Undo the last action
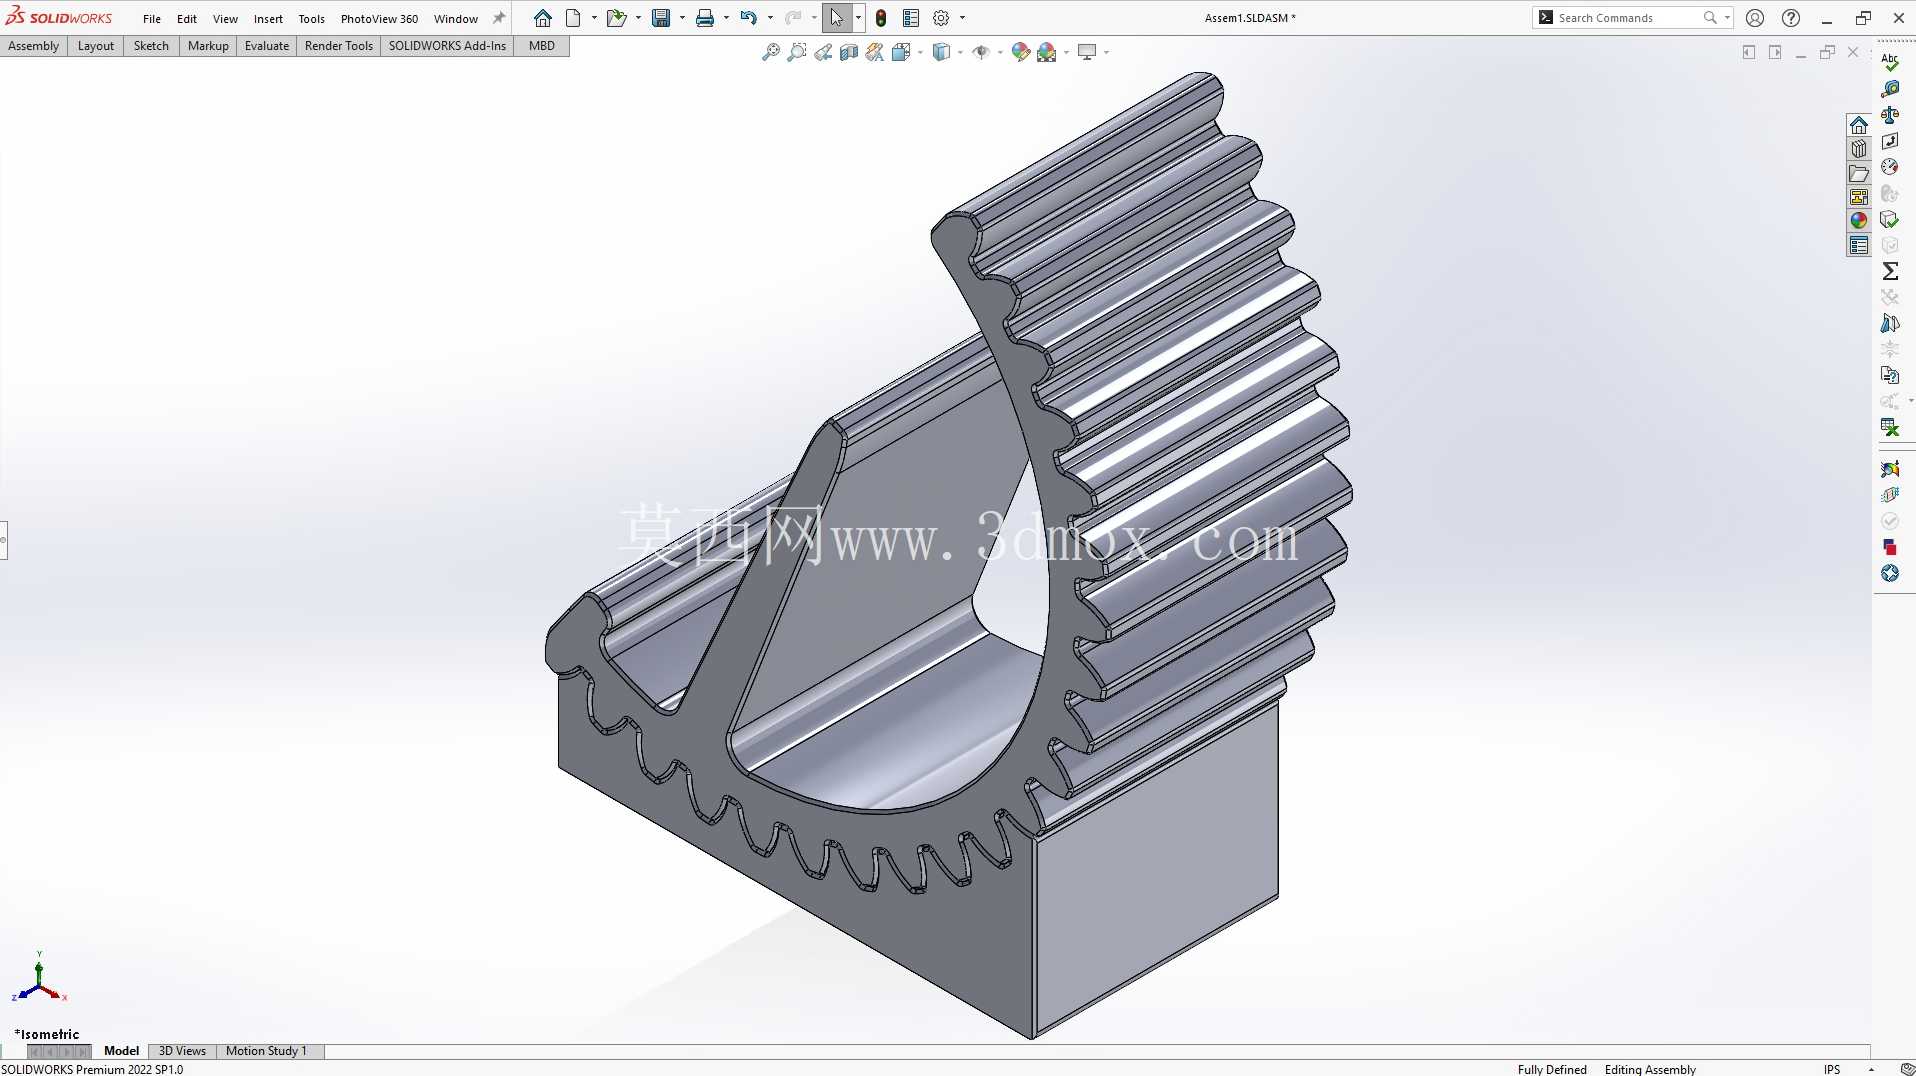 coord(748,18)
